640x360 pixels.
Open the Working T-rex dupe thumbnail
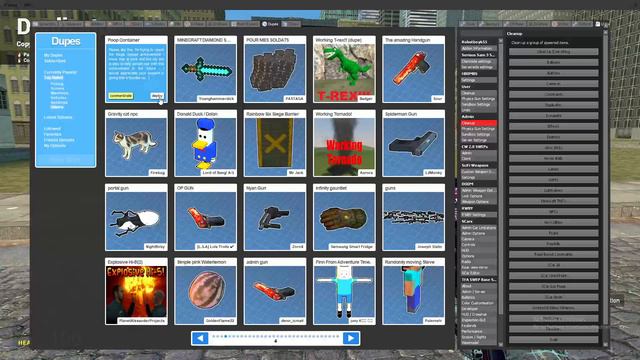344,69
